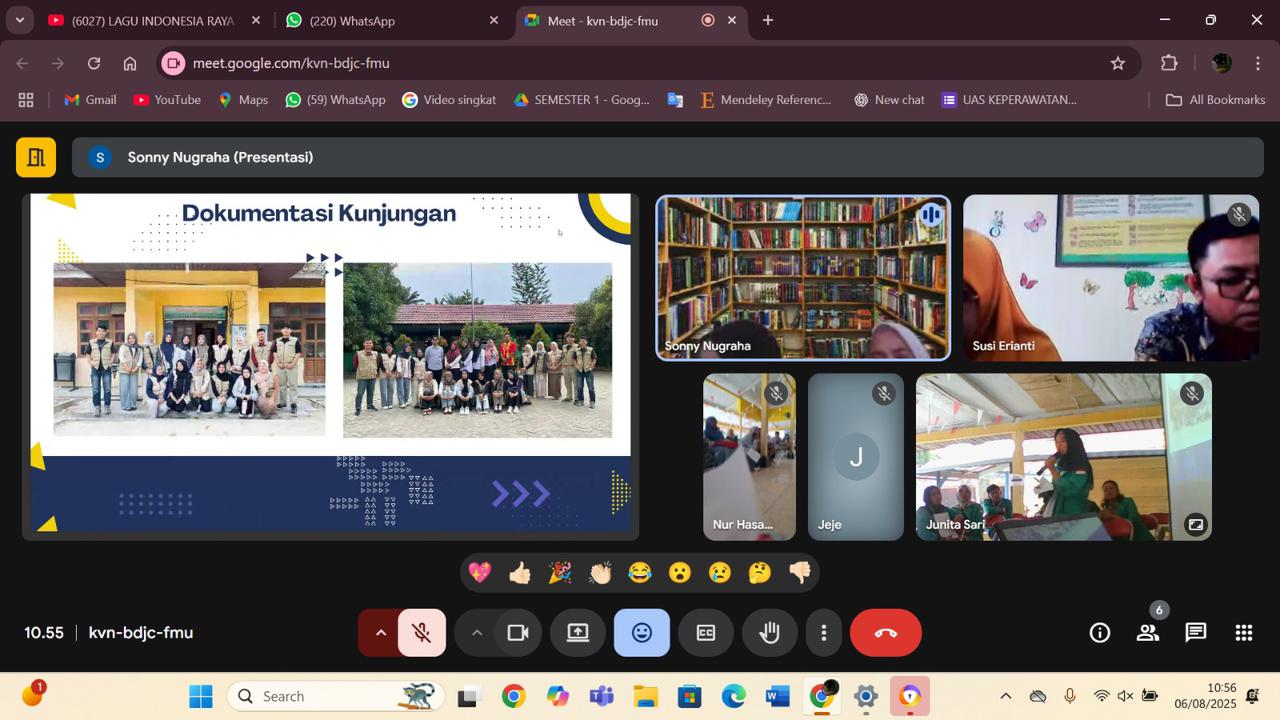The height and width of the screenshot is (720, 1280).
Task: Click the red leave call button
Action: pyautogui.click(x=885, y=633)
